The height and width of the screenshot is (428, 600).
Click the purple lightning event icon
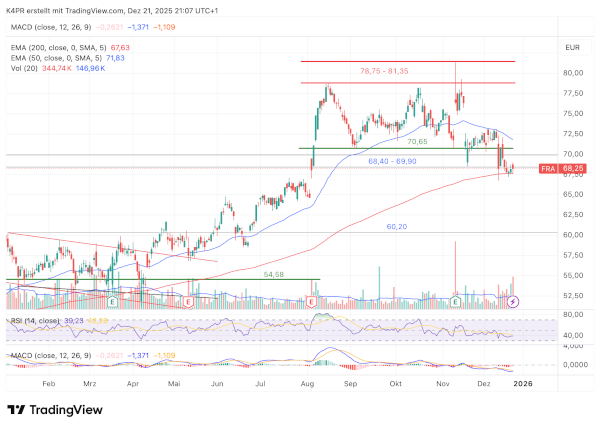tap(513, 300)
